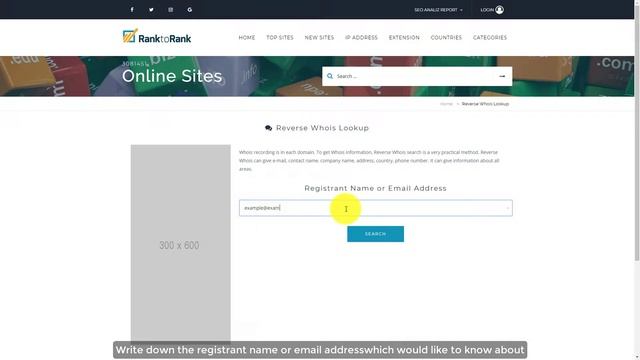Click the chat icon beside Reverse Whois Lookup
This screenshot has width=640, height=360.
(x=269, y=128)
